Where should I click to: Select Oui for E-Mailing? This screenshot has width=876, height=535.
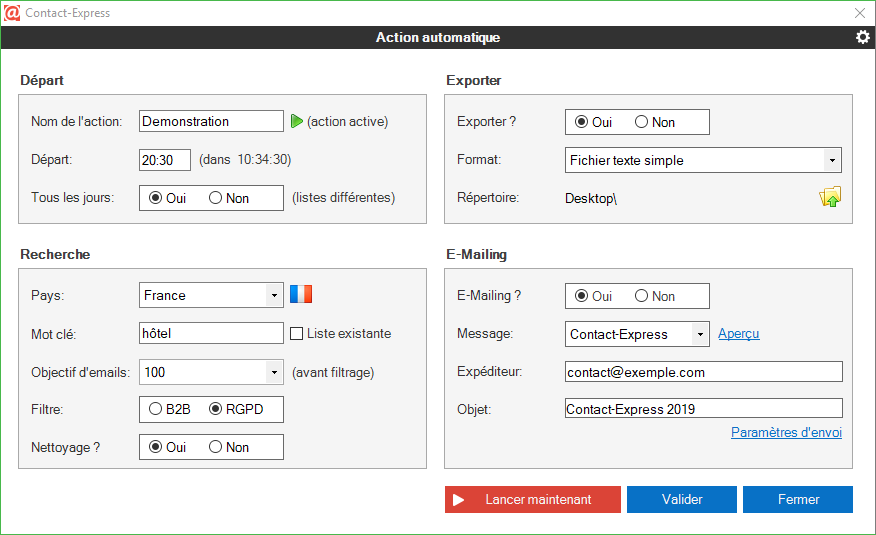click(593, 296)
